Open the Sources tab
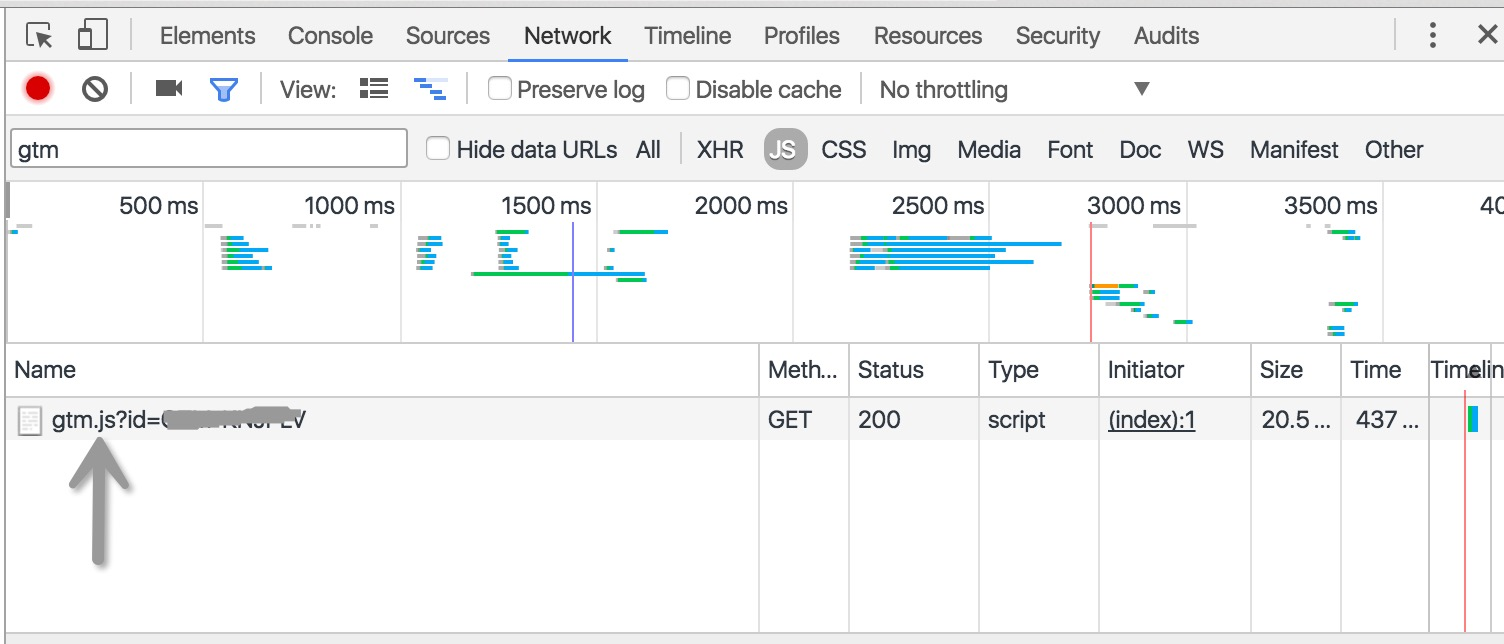Screen dimensions: 1504x644 coord(447,36)
